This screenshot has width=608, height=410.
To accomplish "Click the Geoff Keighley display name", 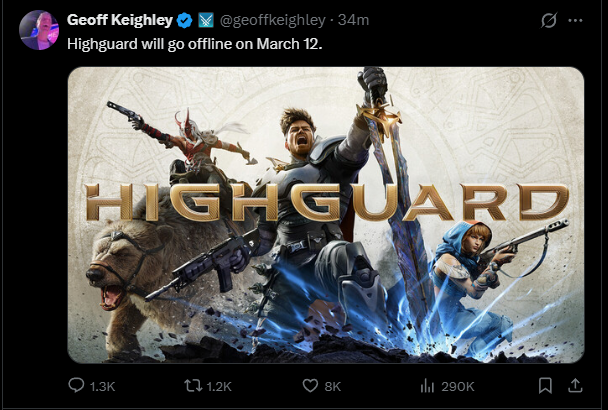I will click(119, 20).
